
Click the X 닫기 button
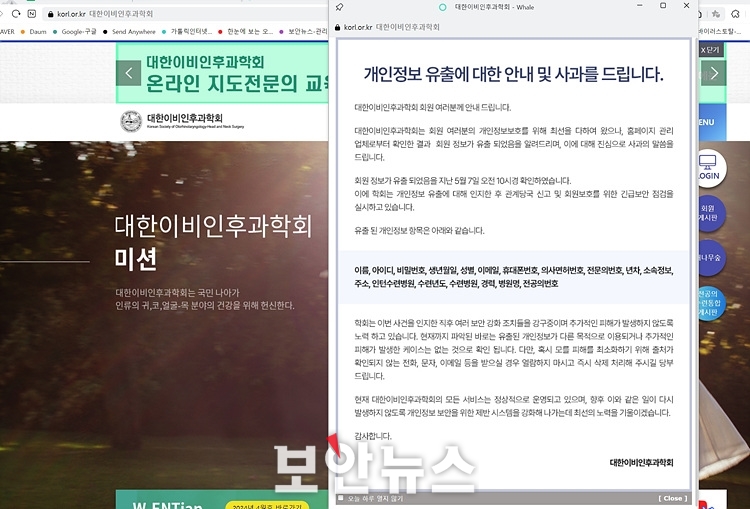[x=710, y=50]
